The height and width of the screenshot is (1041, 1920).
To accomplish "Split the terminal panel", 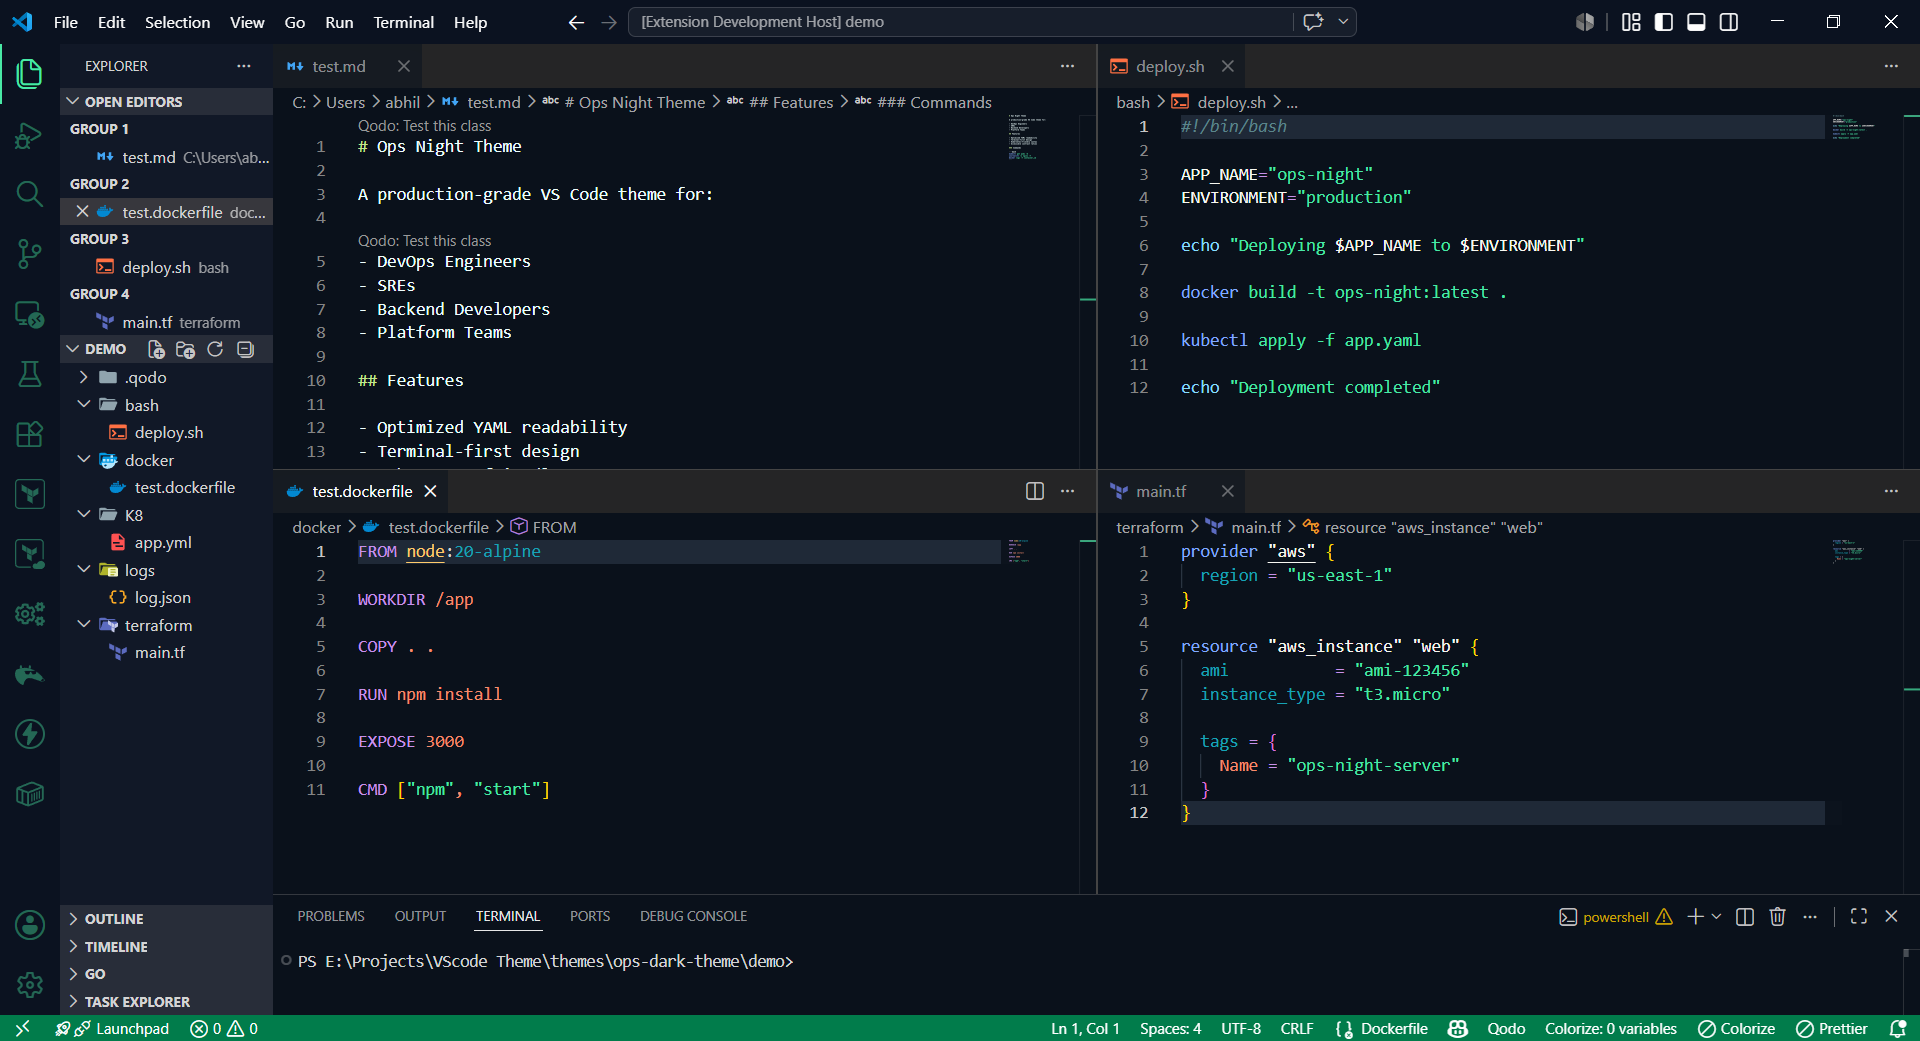I will 1745,916.
